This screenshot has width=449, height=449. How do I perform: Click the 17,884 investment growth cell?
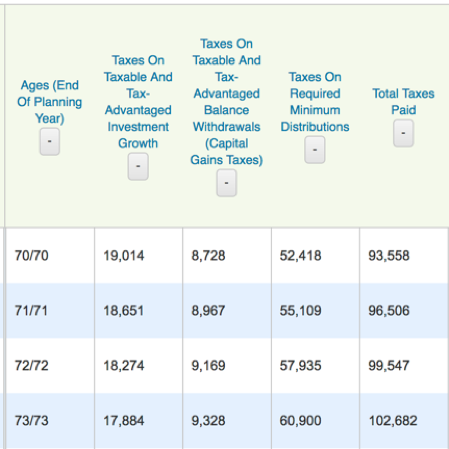(x=138, y=421)
